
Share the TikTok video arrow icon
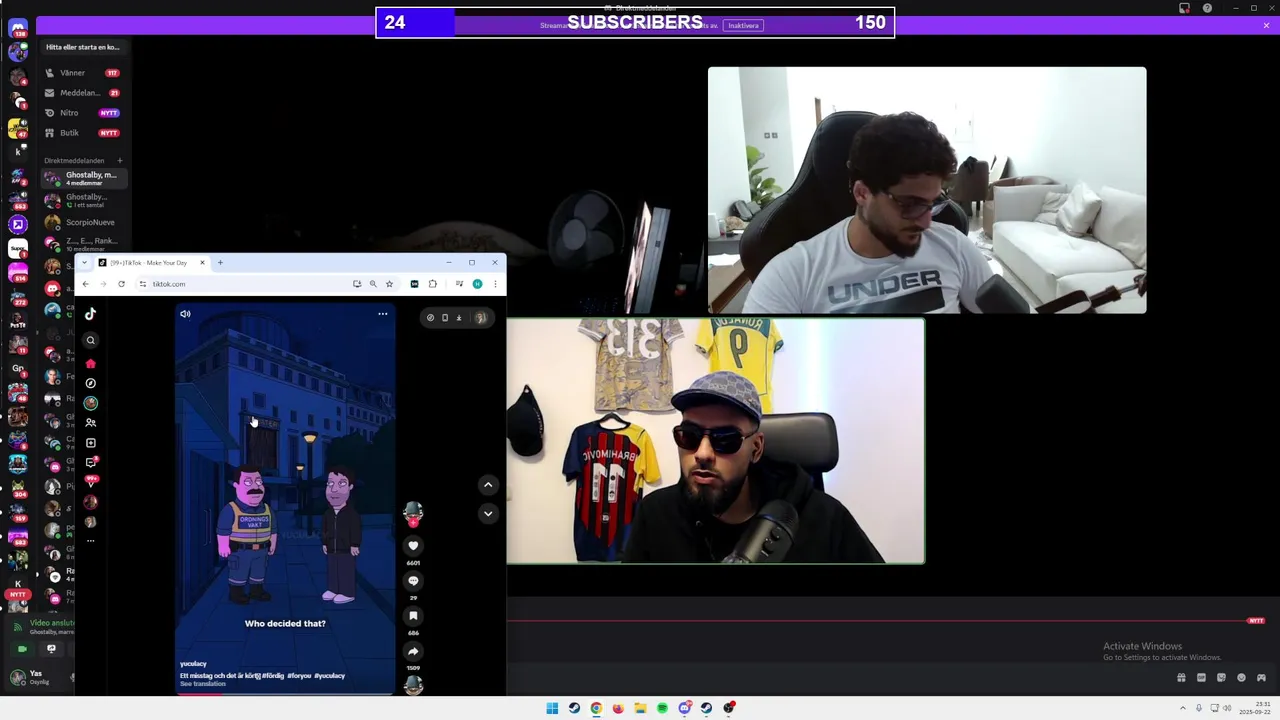(x=413, y=651)
